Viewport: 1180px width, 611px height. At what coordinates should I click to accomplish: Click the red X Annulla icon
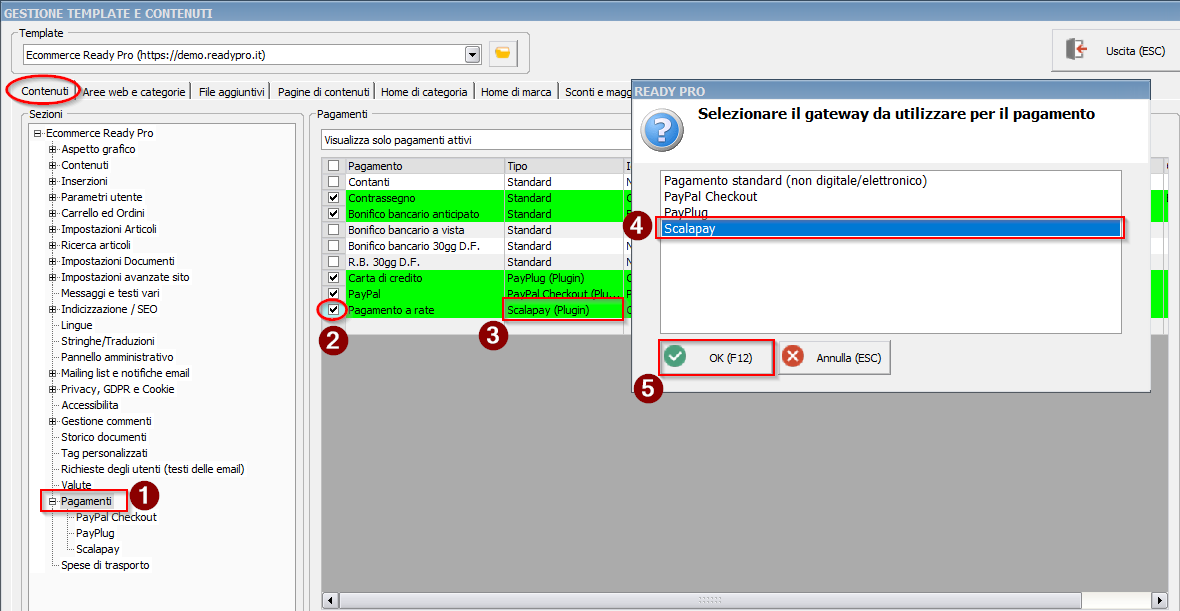[793, 357]
